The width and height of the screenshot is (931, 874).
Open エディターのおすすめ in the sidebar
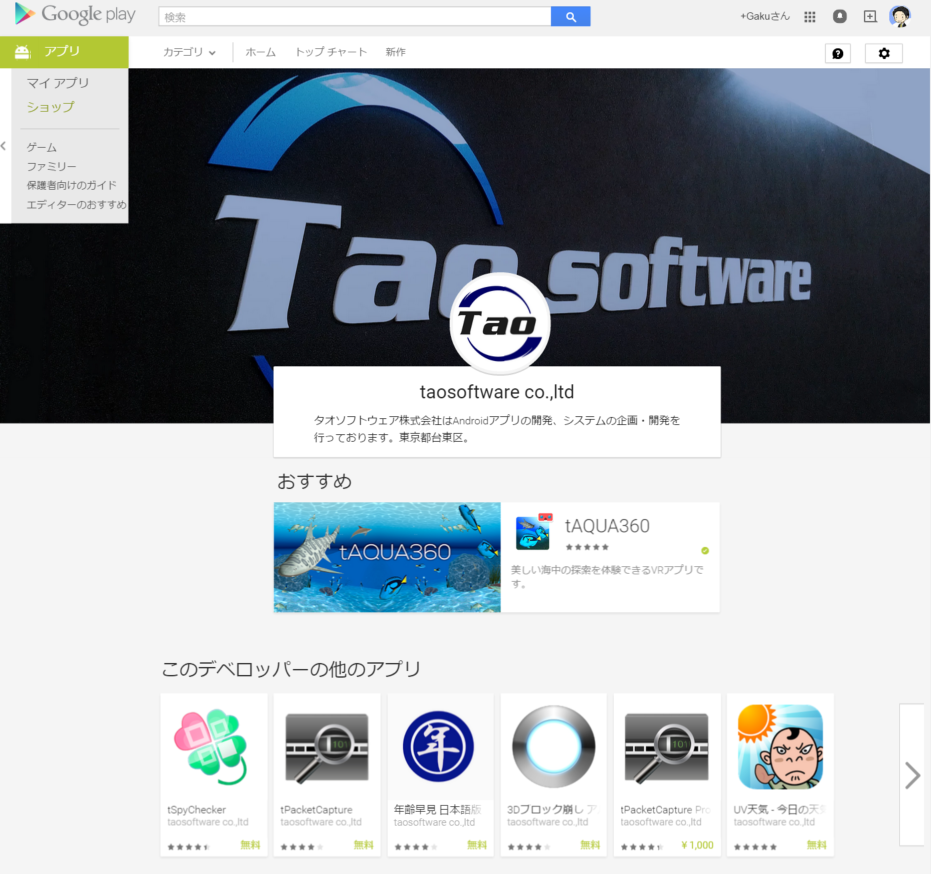pyautogui.click(x=76, y=205)
